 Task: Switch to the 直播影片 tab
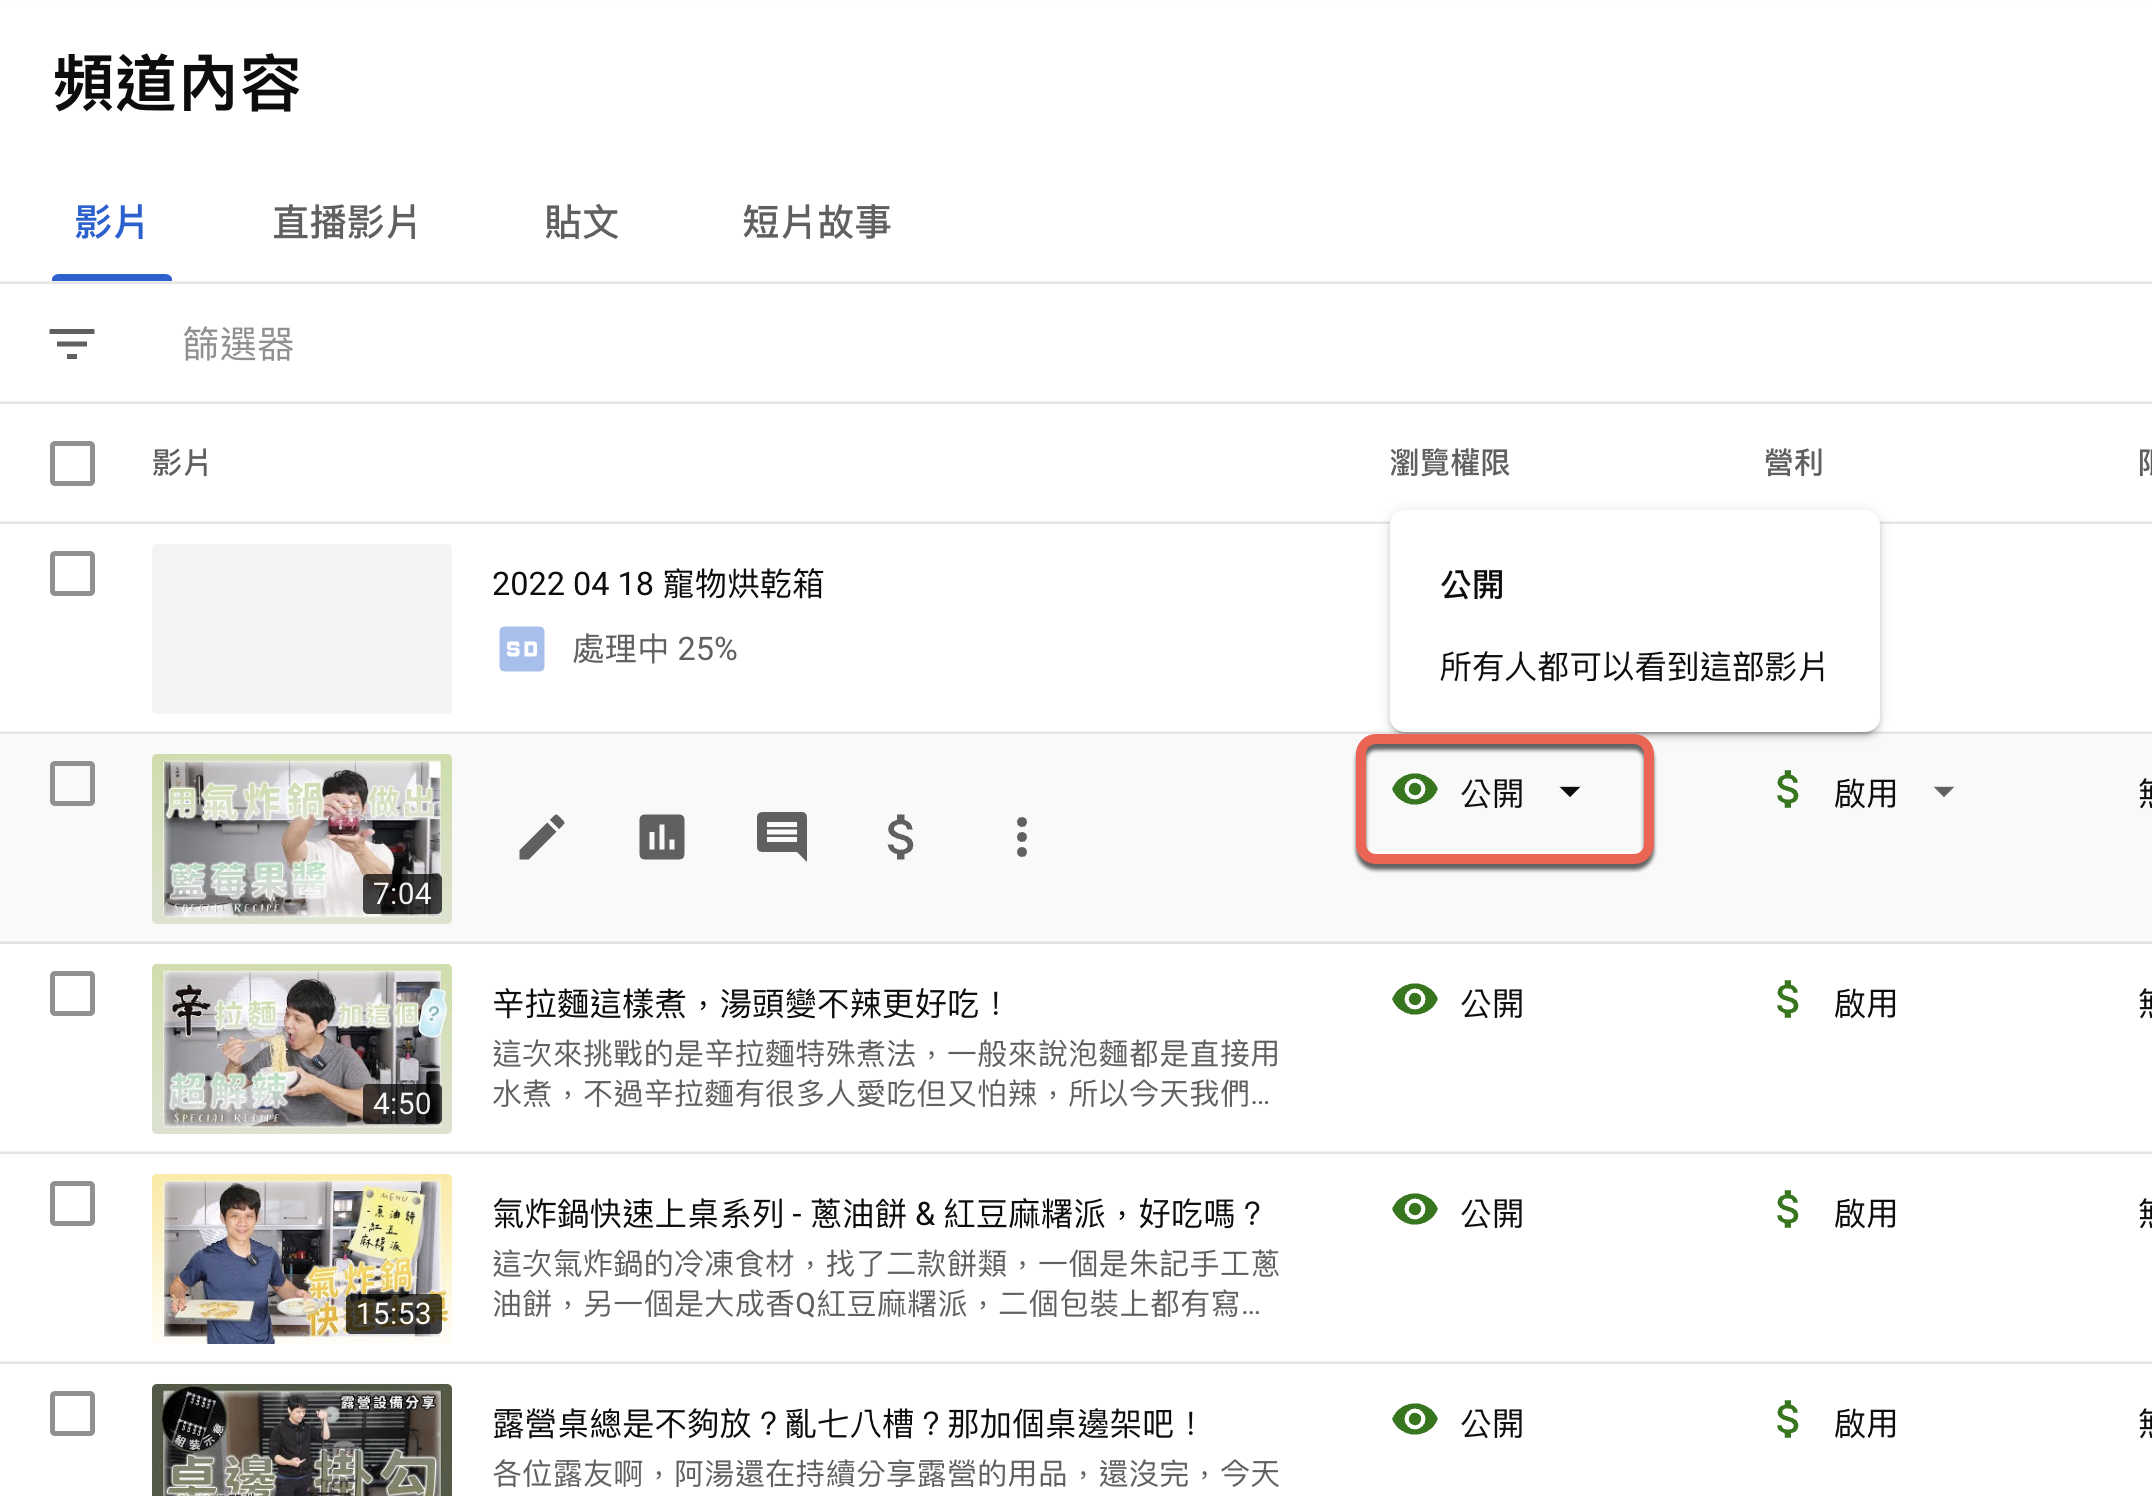[345, 222]
